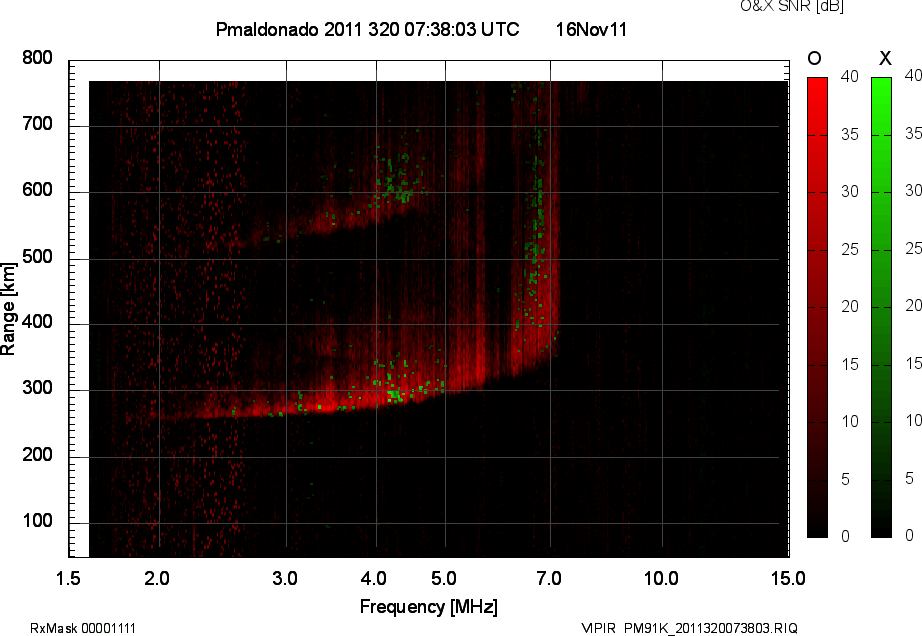Image resolution: width=922 pixels, height=636 pixels.
Task: Click the 300 km range tick label
Action: [37, 388]
